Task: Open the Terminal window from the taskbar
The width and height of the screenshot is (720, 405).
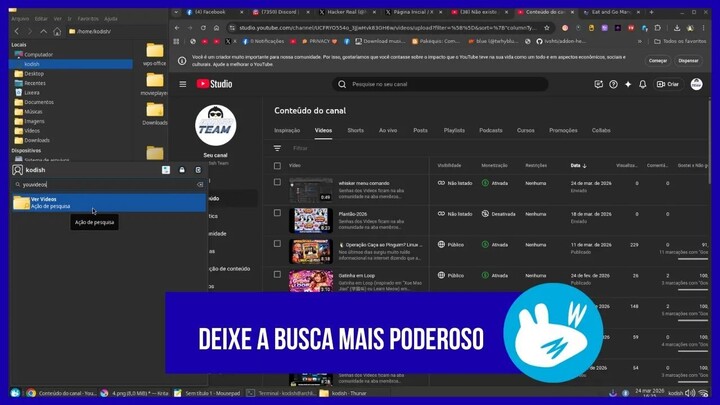Action: [281, 393]
